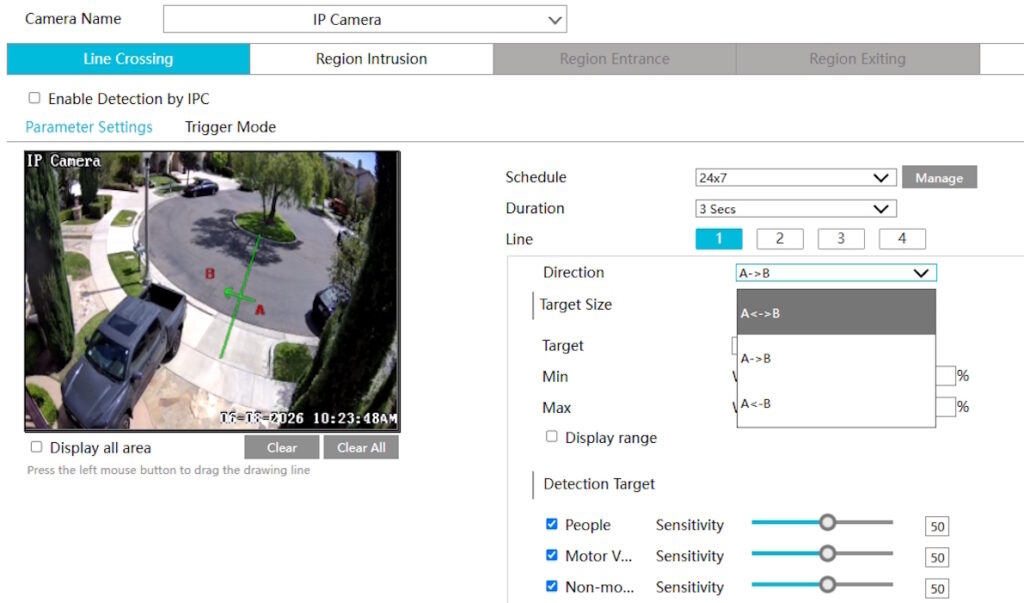Viewport: 1024px width, 603px height.
Task: Choose A<-B direction option
Action: coord(836,404)
